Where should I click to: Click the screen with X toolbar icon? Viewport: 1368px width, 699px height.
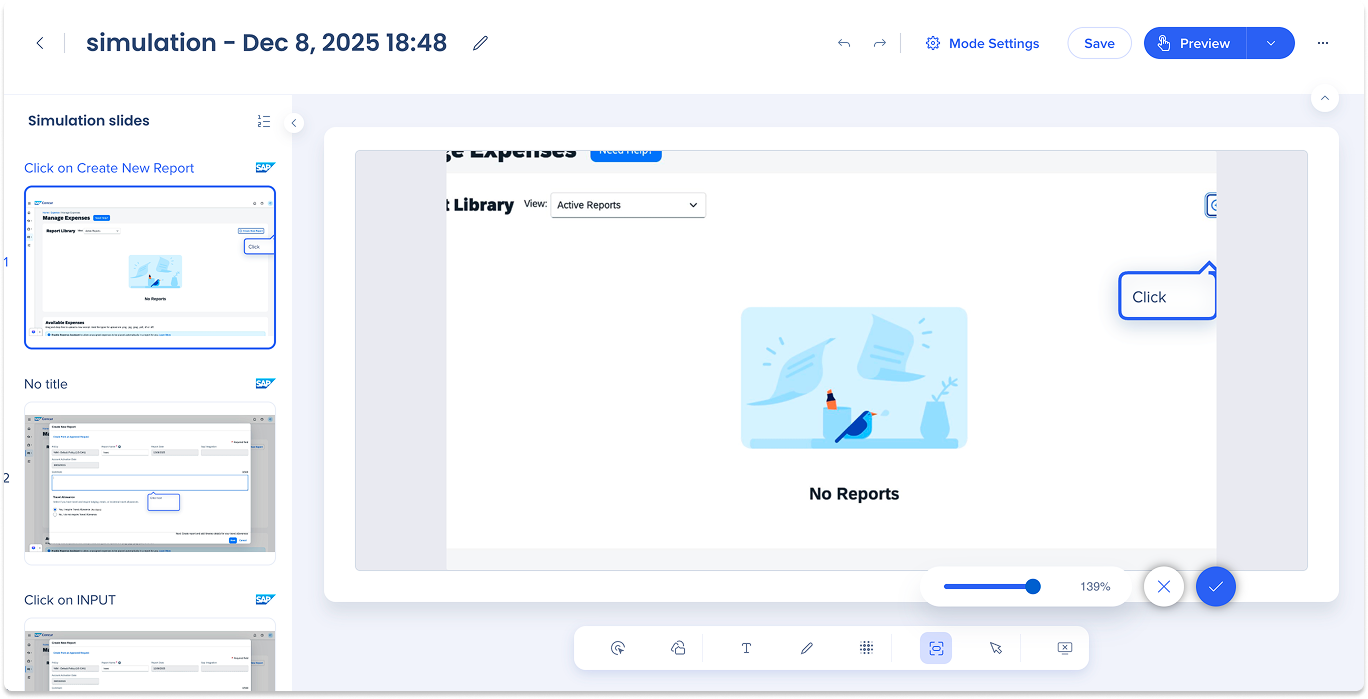[1064, 648]
